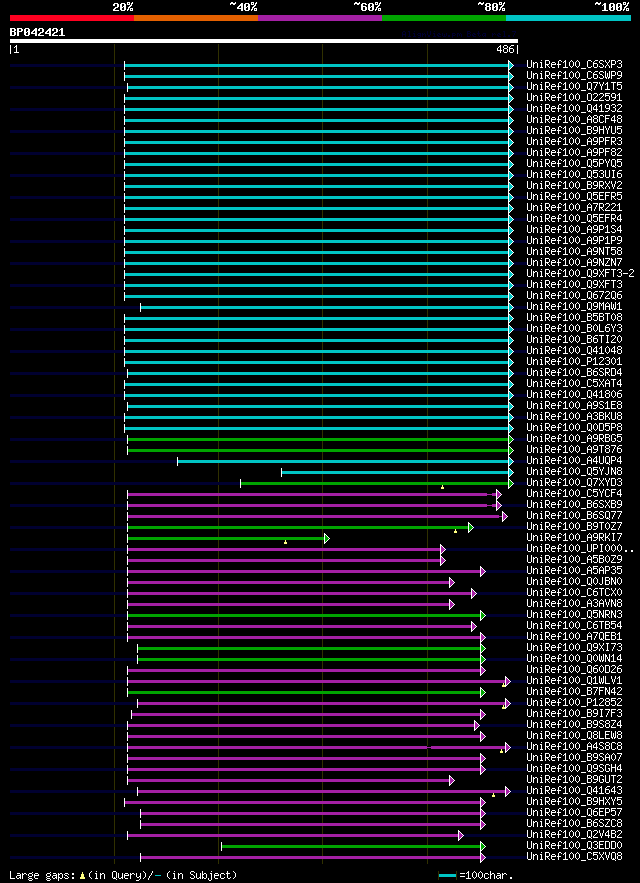Click the green alignment bar for A9RBG5
The height and width of the screenshot is (883, 640).
coord(319,439)
